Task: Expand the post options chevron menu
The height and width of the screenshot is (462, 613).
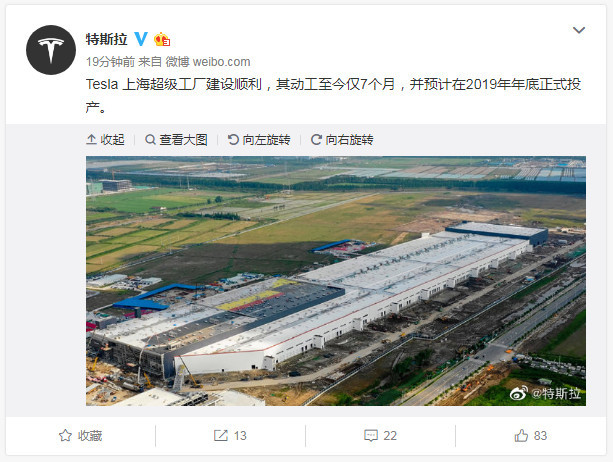Action: tap(579, 30)
